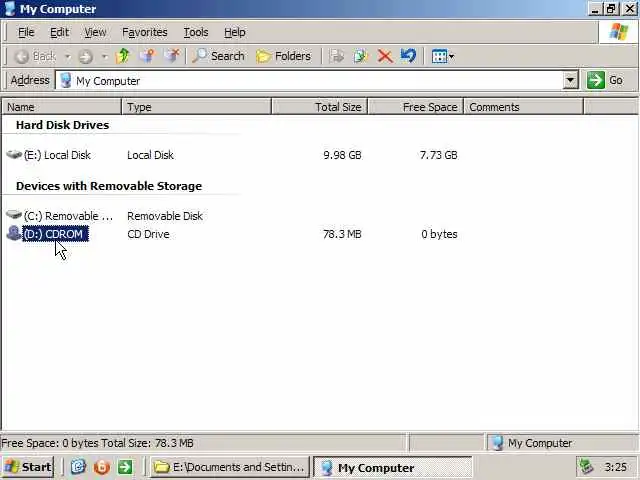Open the Forward history dropdown arrow
Viewport: 640px width, 480px height.
pos(104,56)
